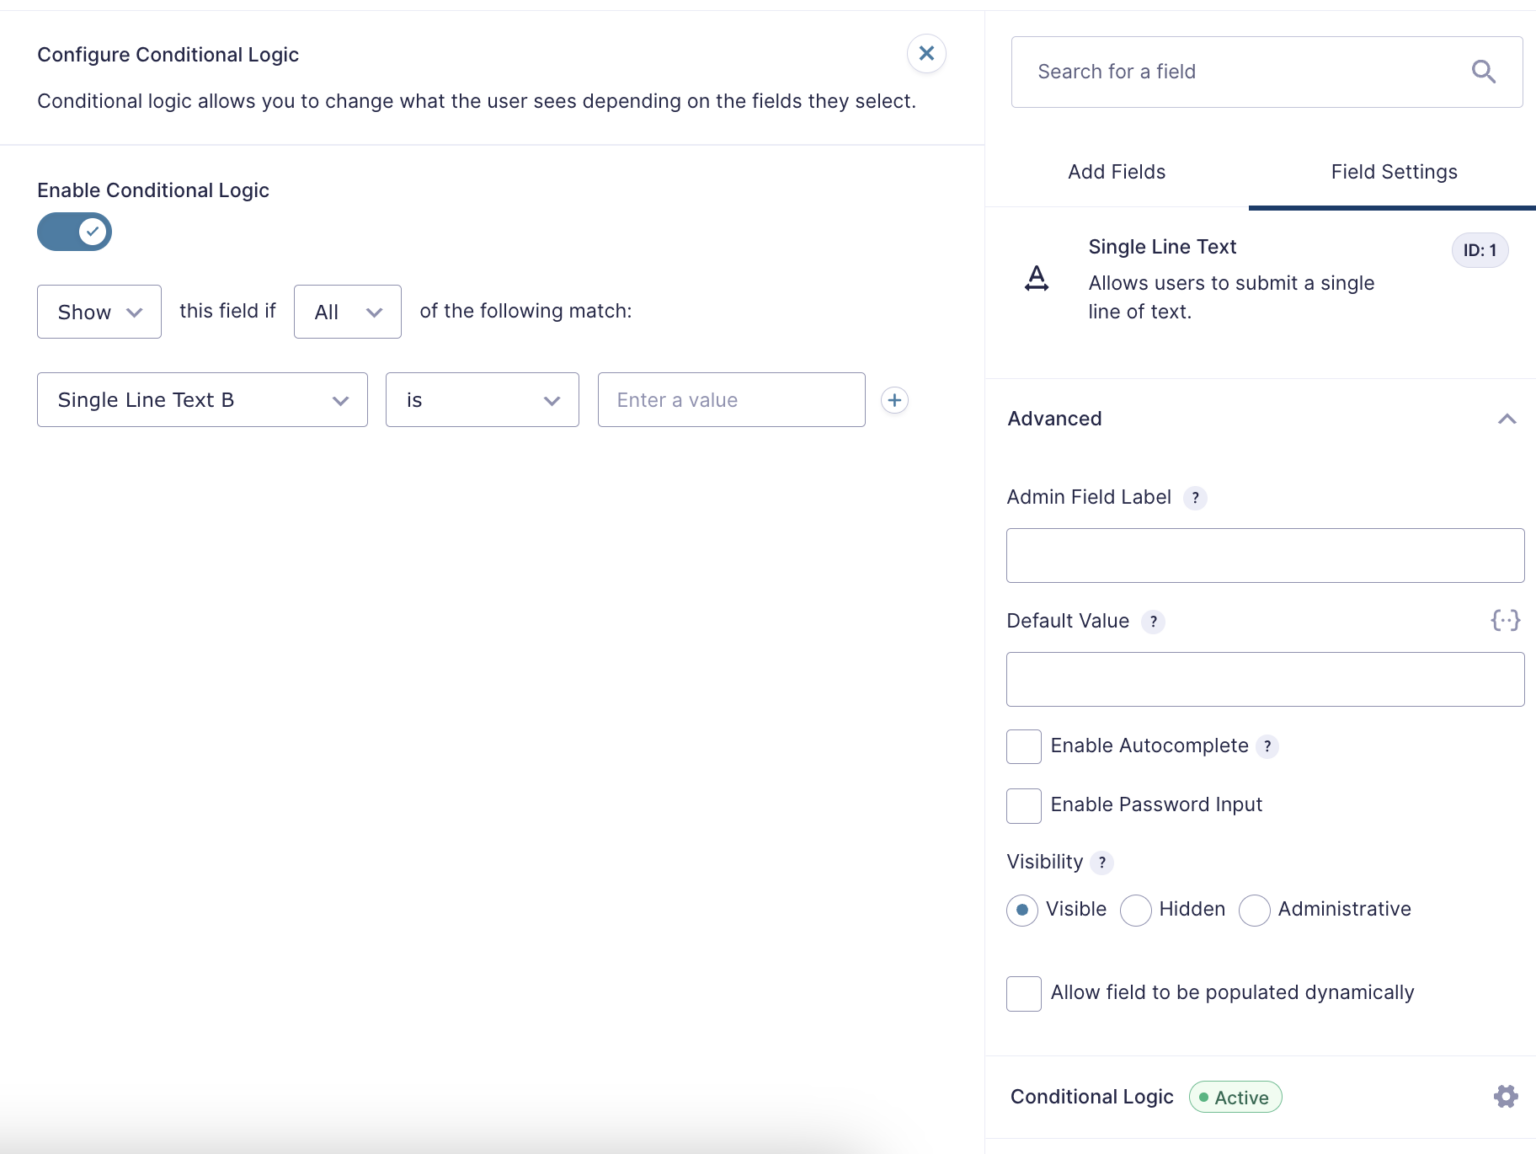Image resolution: width=1536 pixels, height=1154 pixels.
Task: Click the Visibility help icon
Action: (x=1101, y=862)
